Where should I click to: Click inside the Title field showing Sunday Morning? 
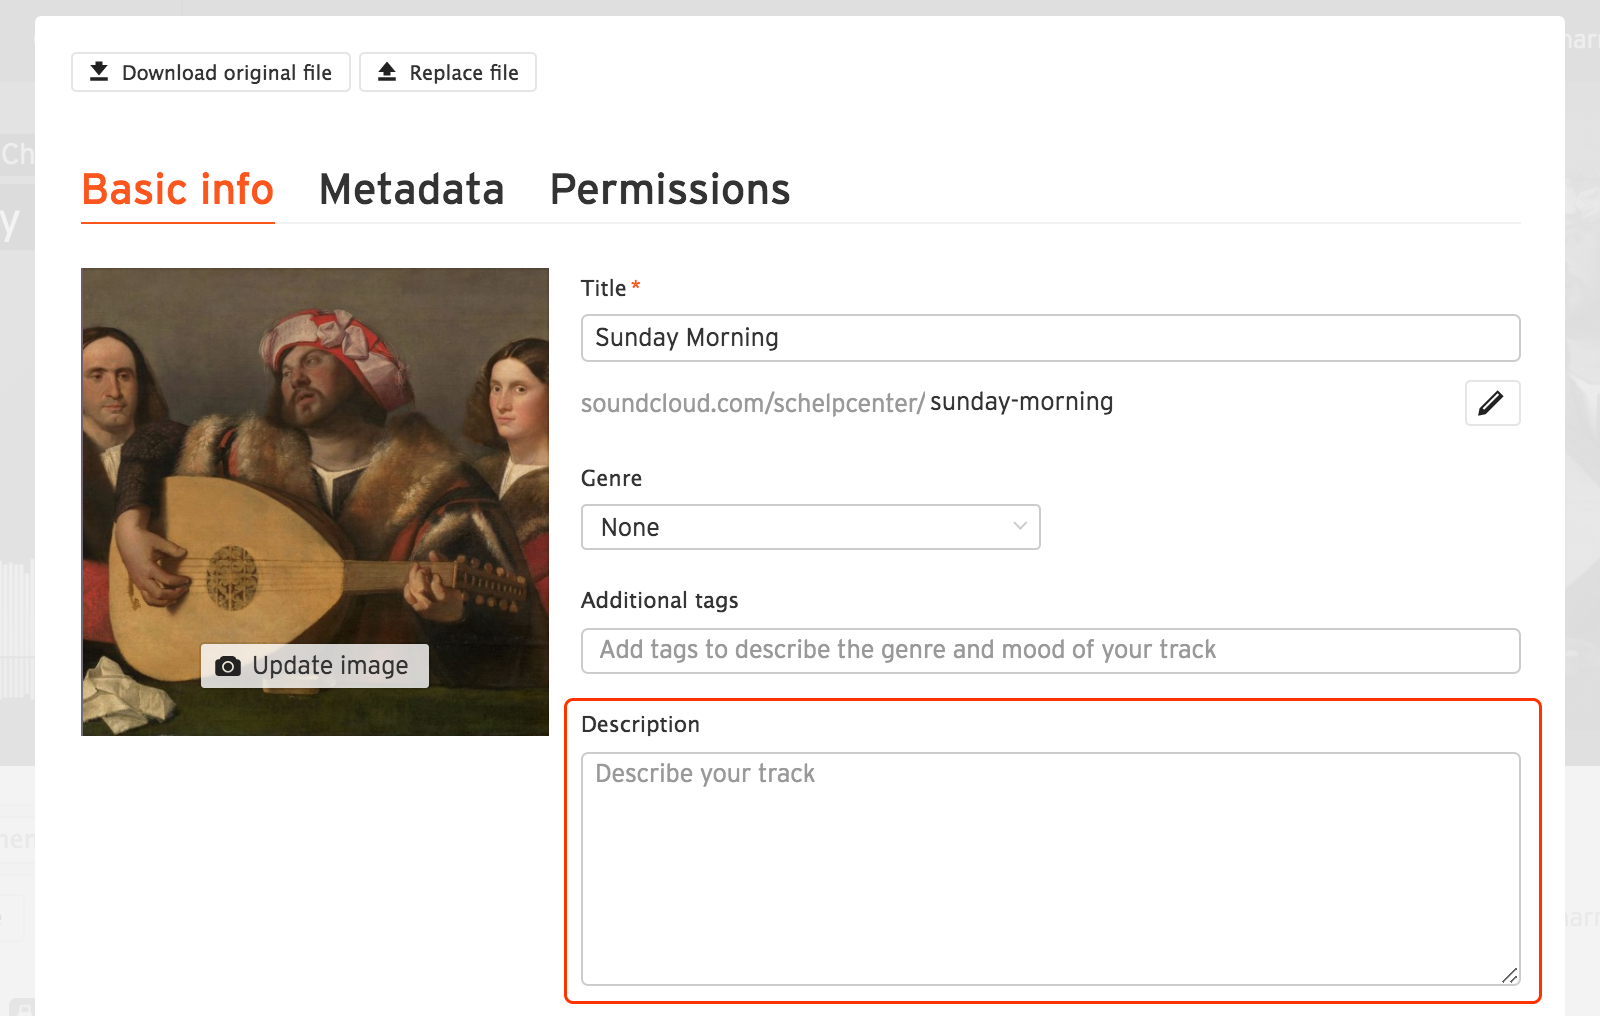point(1050,338)
